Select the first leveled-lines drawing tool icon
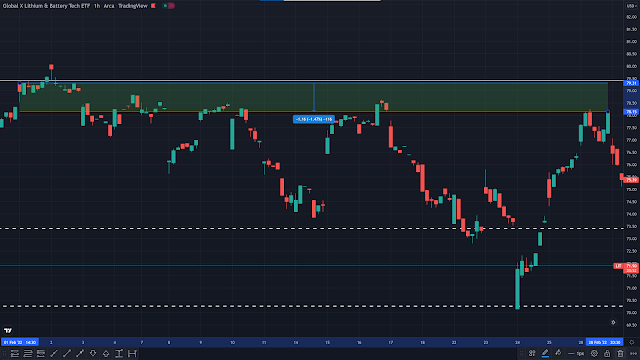The image size is (640, 360). click(x=15, y=353)
